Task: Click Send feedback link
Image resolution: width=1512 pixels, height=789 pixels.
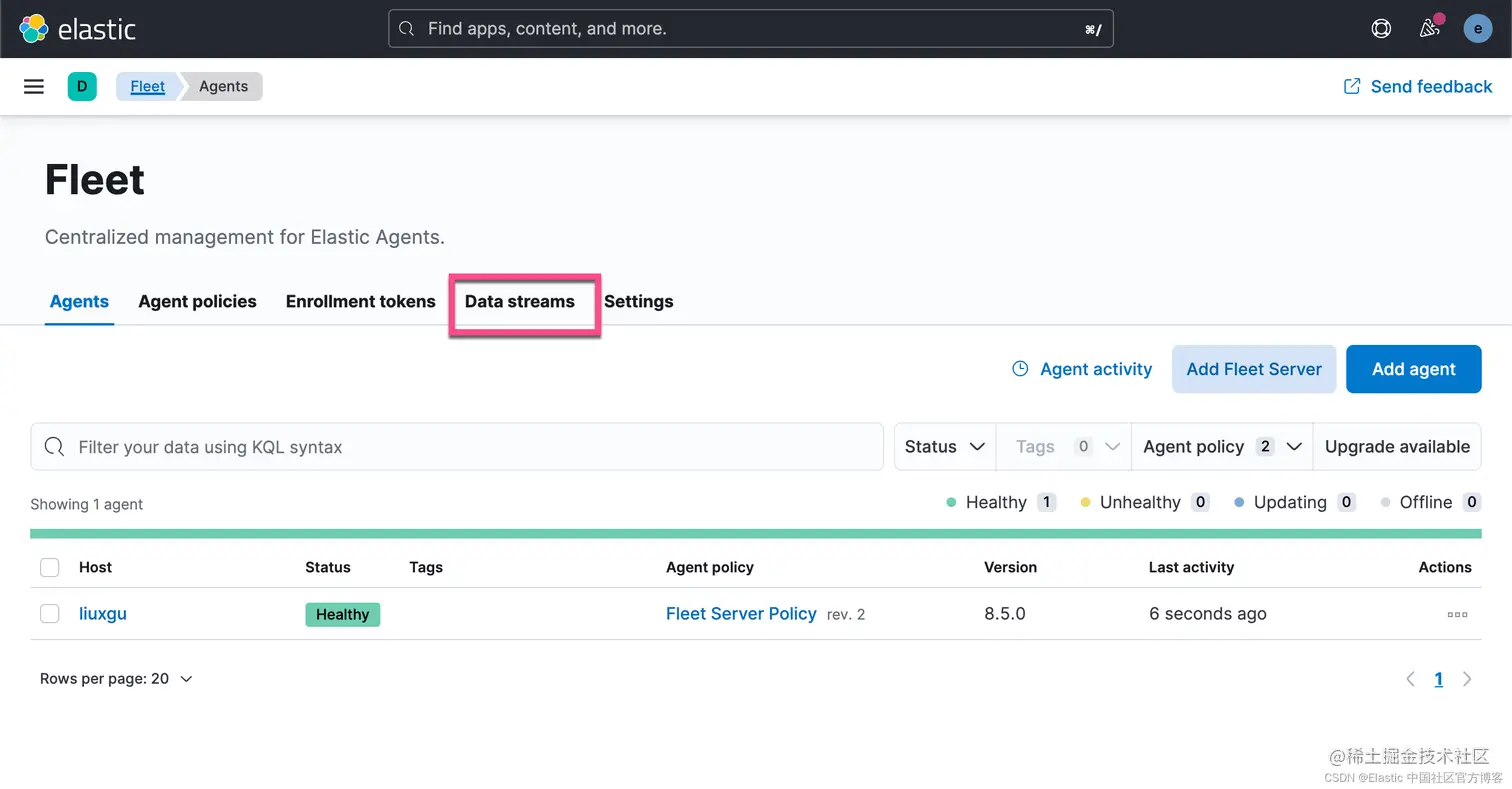Action: click(x=1418, y=86)
